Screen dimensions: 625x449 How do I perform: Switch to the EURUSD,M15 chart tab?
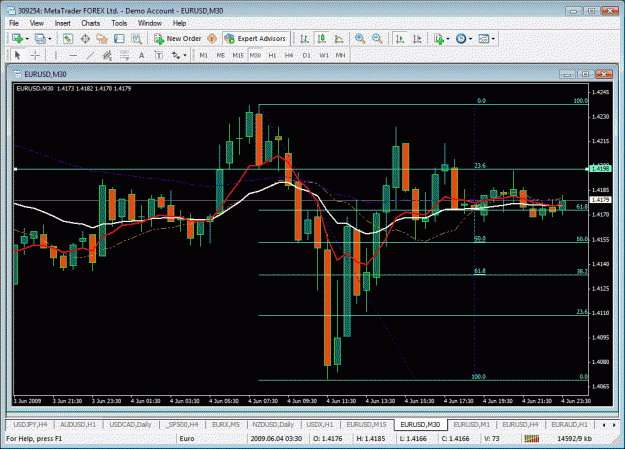point(366,425)
